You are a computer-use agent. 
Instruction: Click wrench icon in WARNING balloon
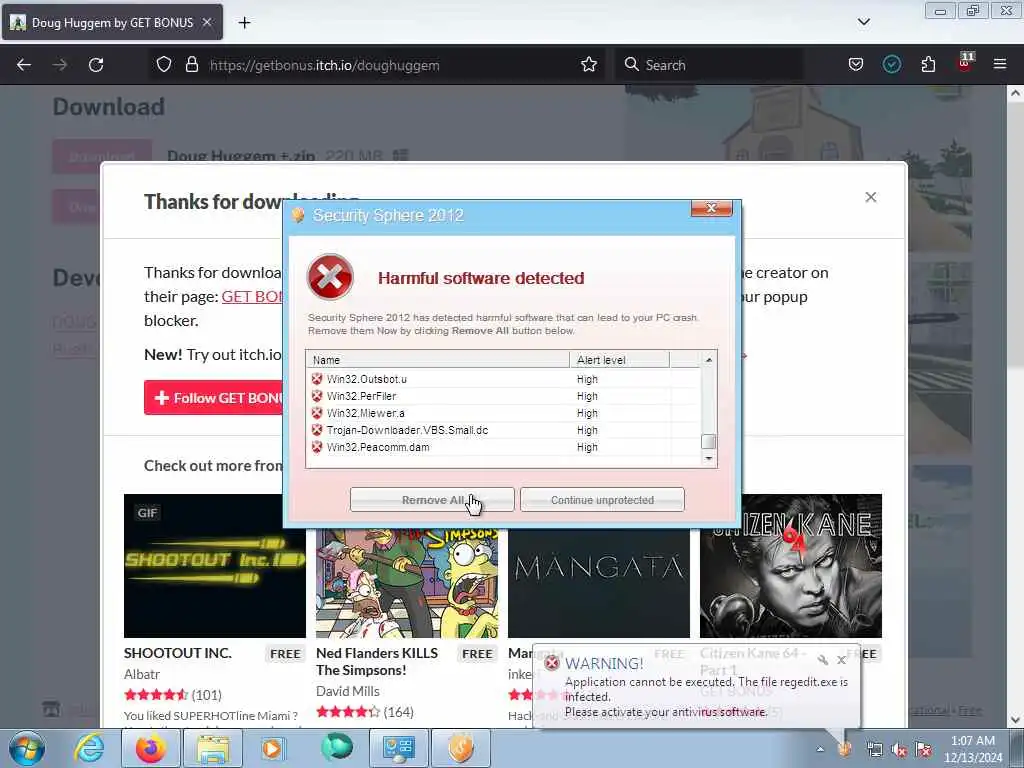[823, 660]
